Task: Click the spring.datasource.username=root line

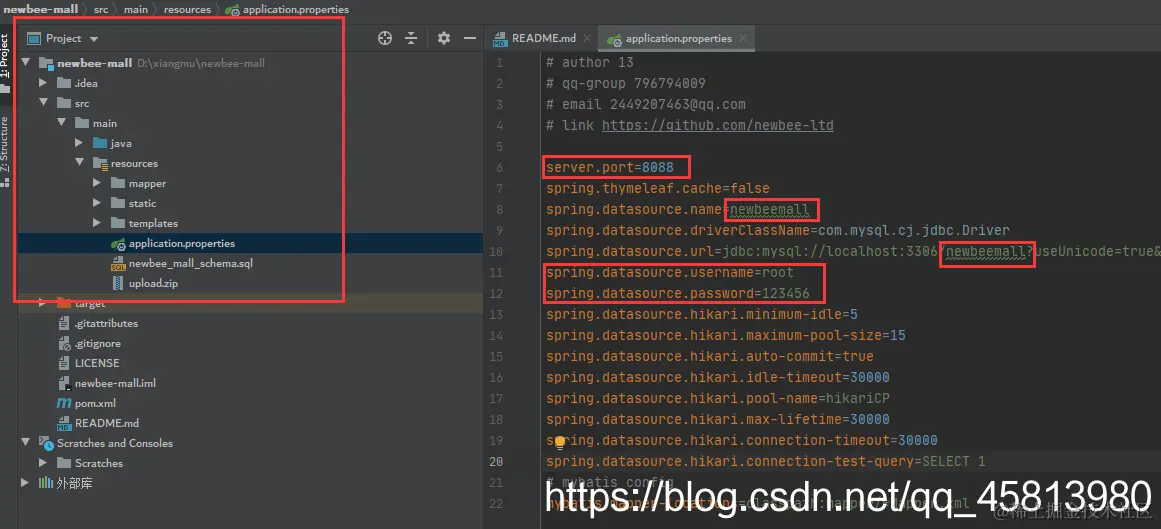Action: point(670,273)
